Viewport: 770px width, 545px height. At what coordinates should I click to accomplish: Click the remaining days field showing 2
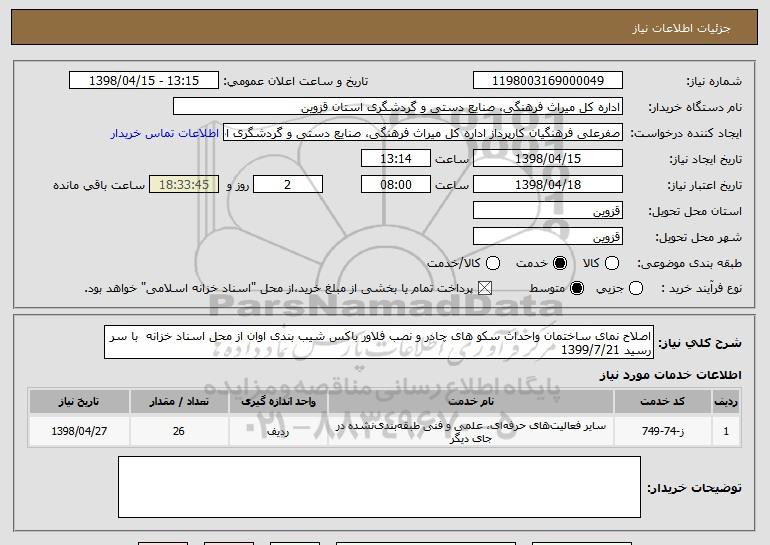click(x=288, y=185)
